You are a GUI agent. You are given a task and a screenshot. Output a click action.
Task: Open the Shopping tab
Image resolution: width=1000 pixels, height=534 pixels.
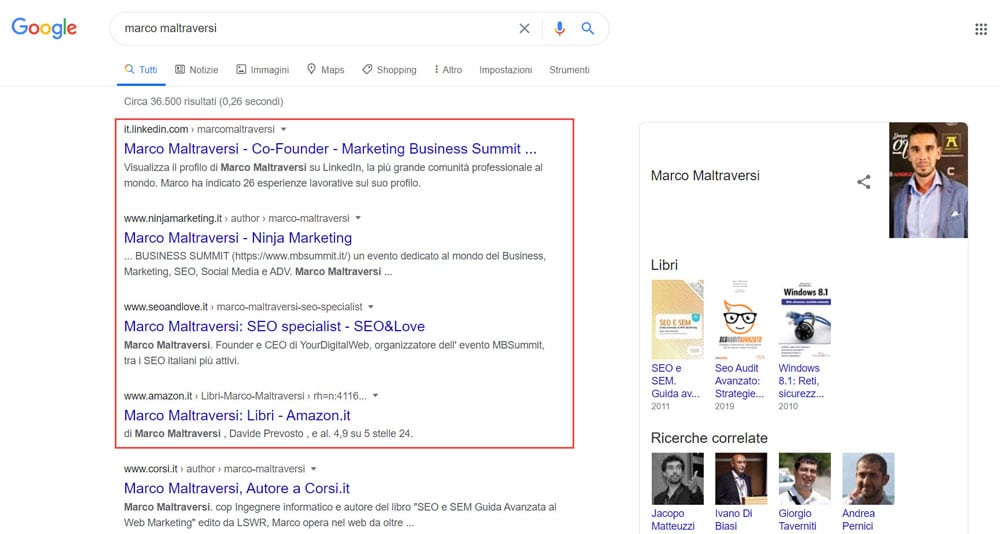(x=389, y=70)
